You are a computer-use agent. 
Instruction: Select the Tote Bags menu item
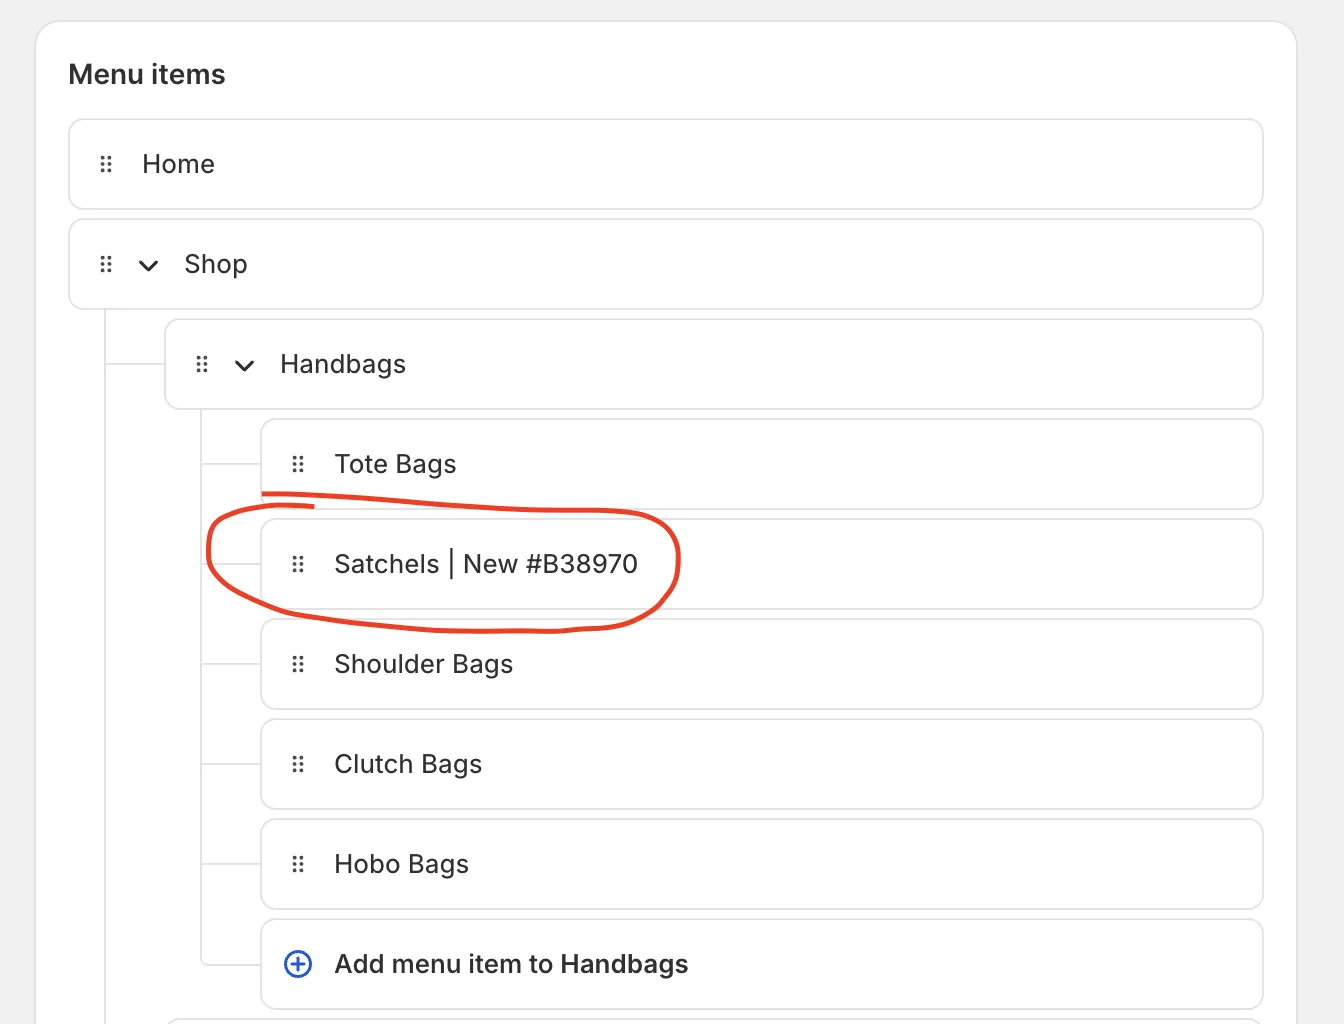pos(395,464)
